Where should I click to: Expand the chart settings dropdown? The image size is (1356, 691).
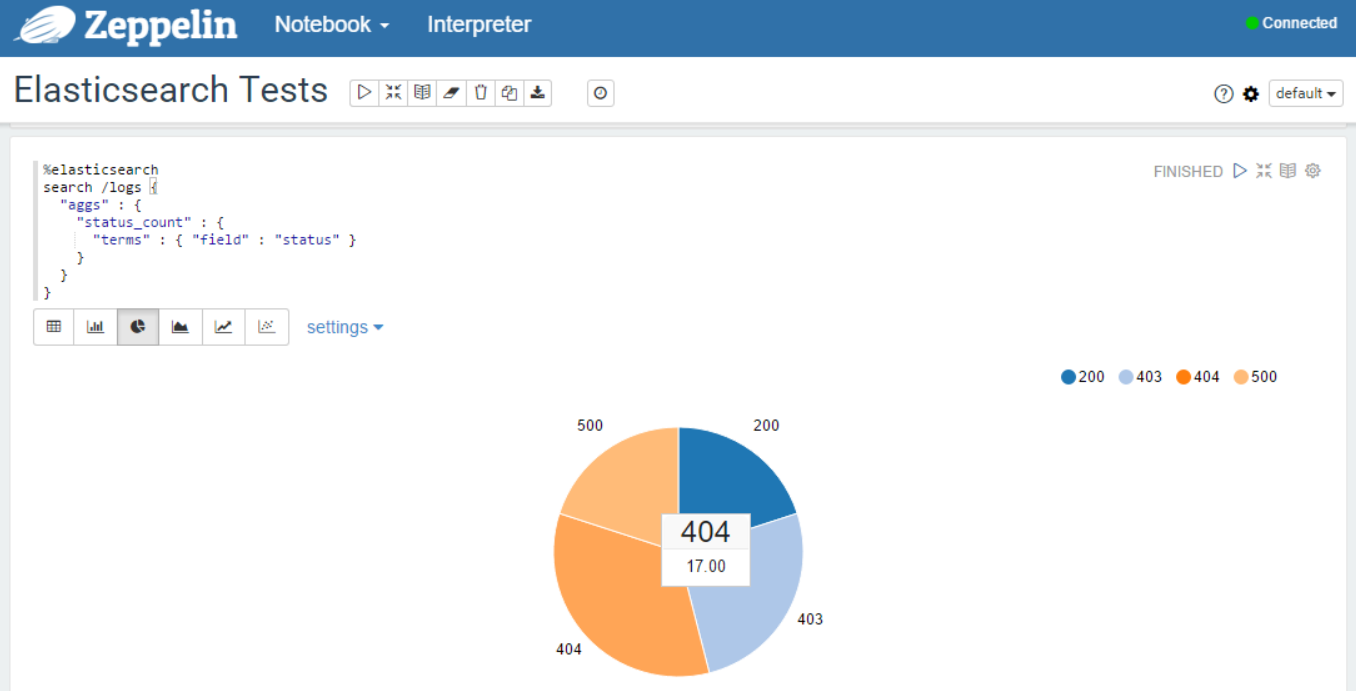click(345, 328)
